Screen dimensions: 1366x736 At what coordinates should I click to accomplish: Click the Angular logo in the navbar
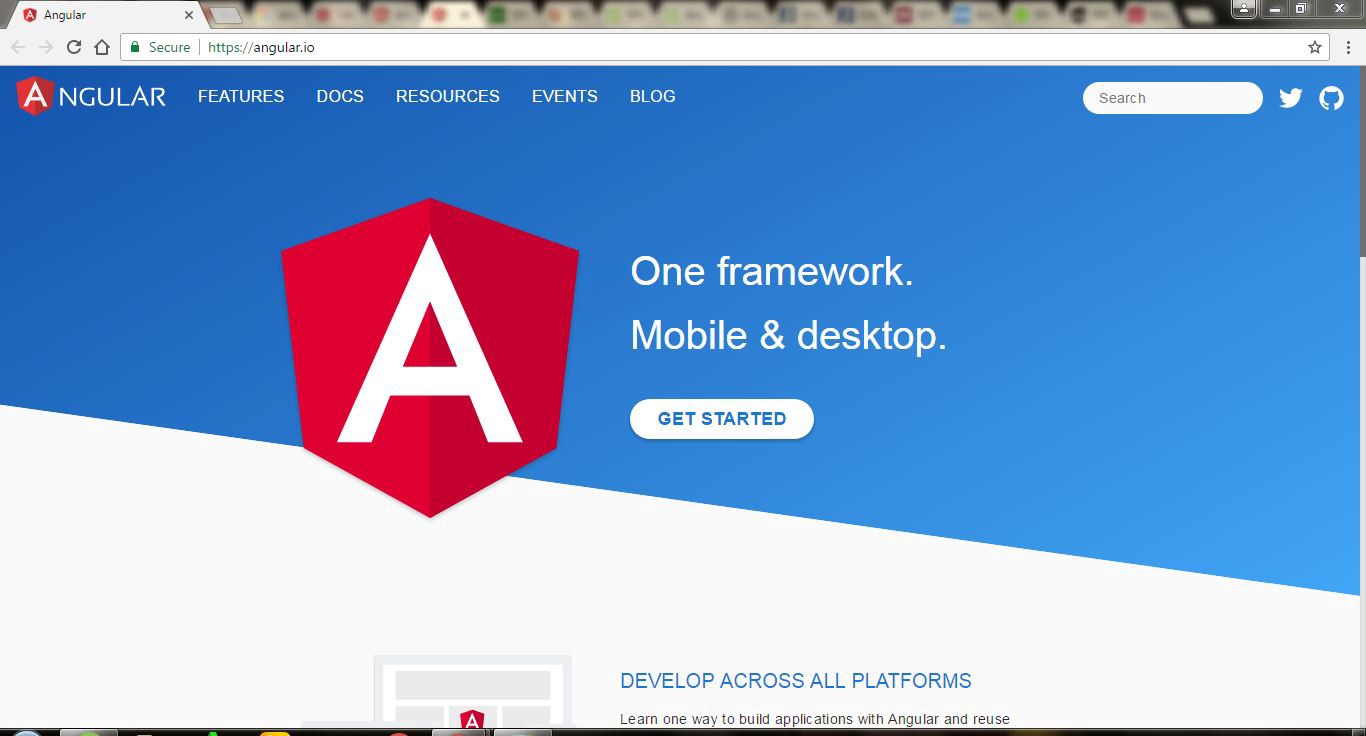click(x=91, y=96)
